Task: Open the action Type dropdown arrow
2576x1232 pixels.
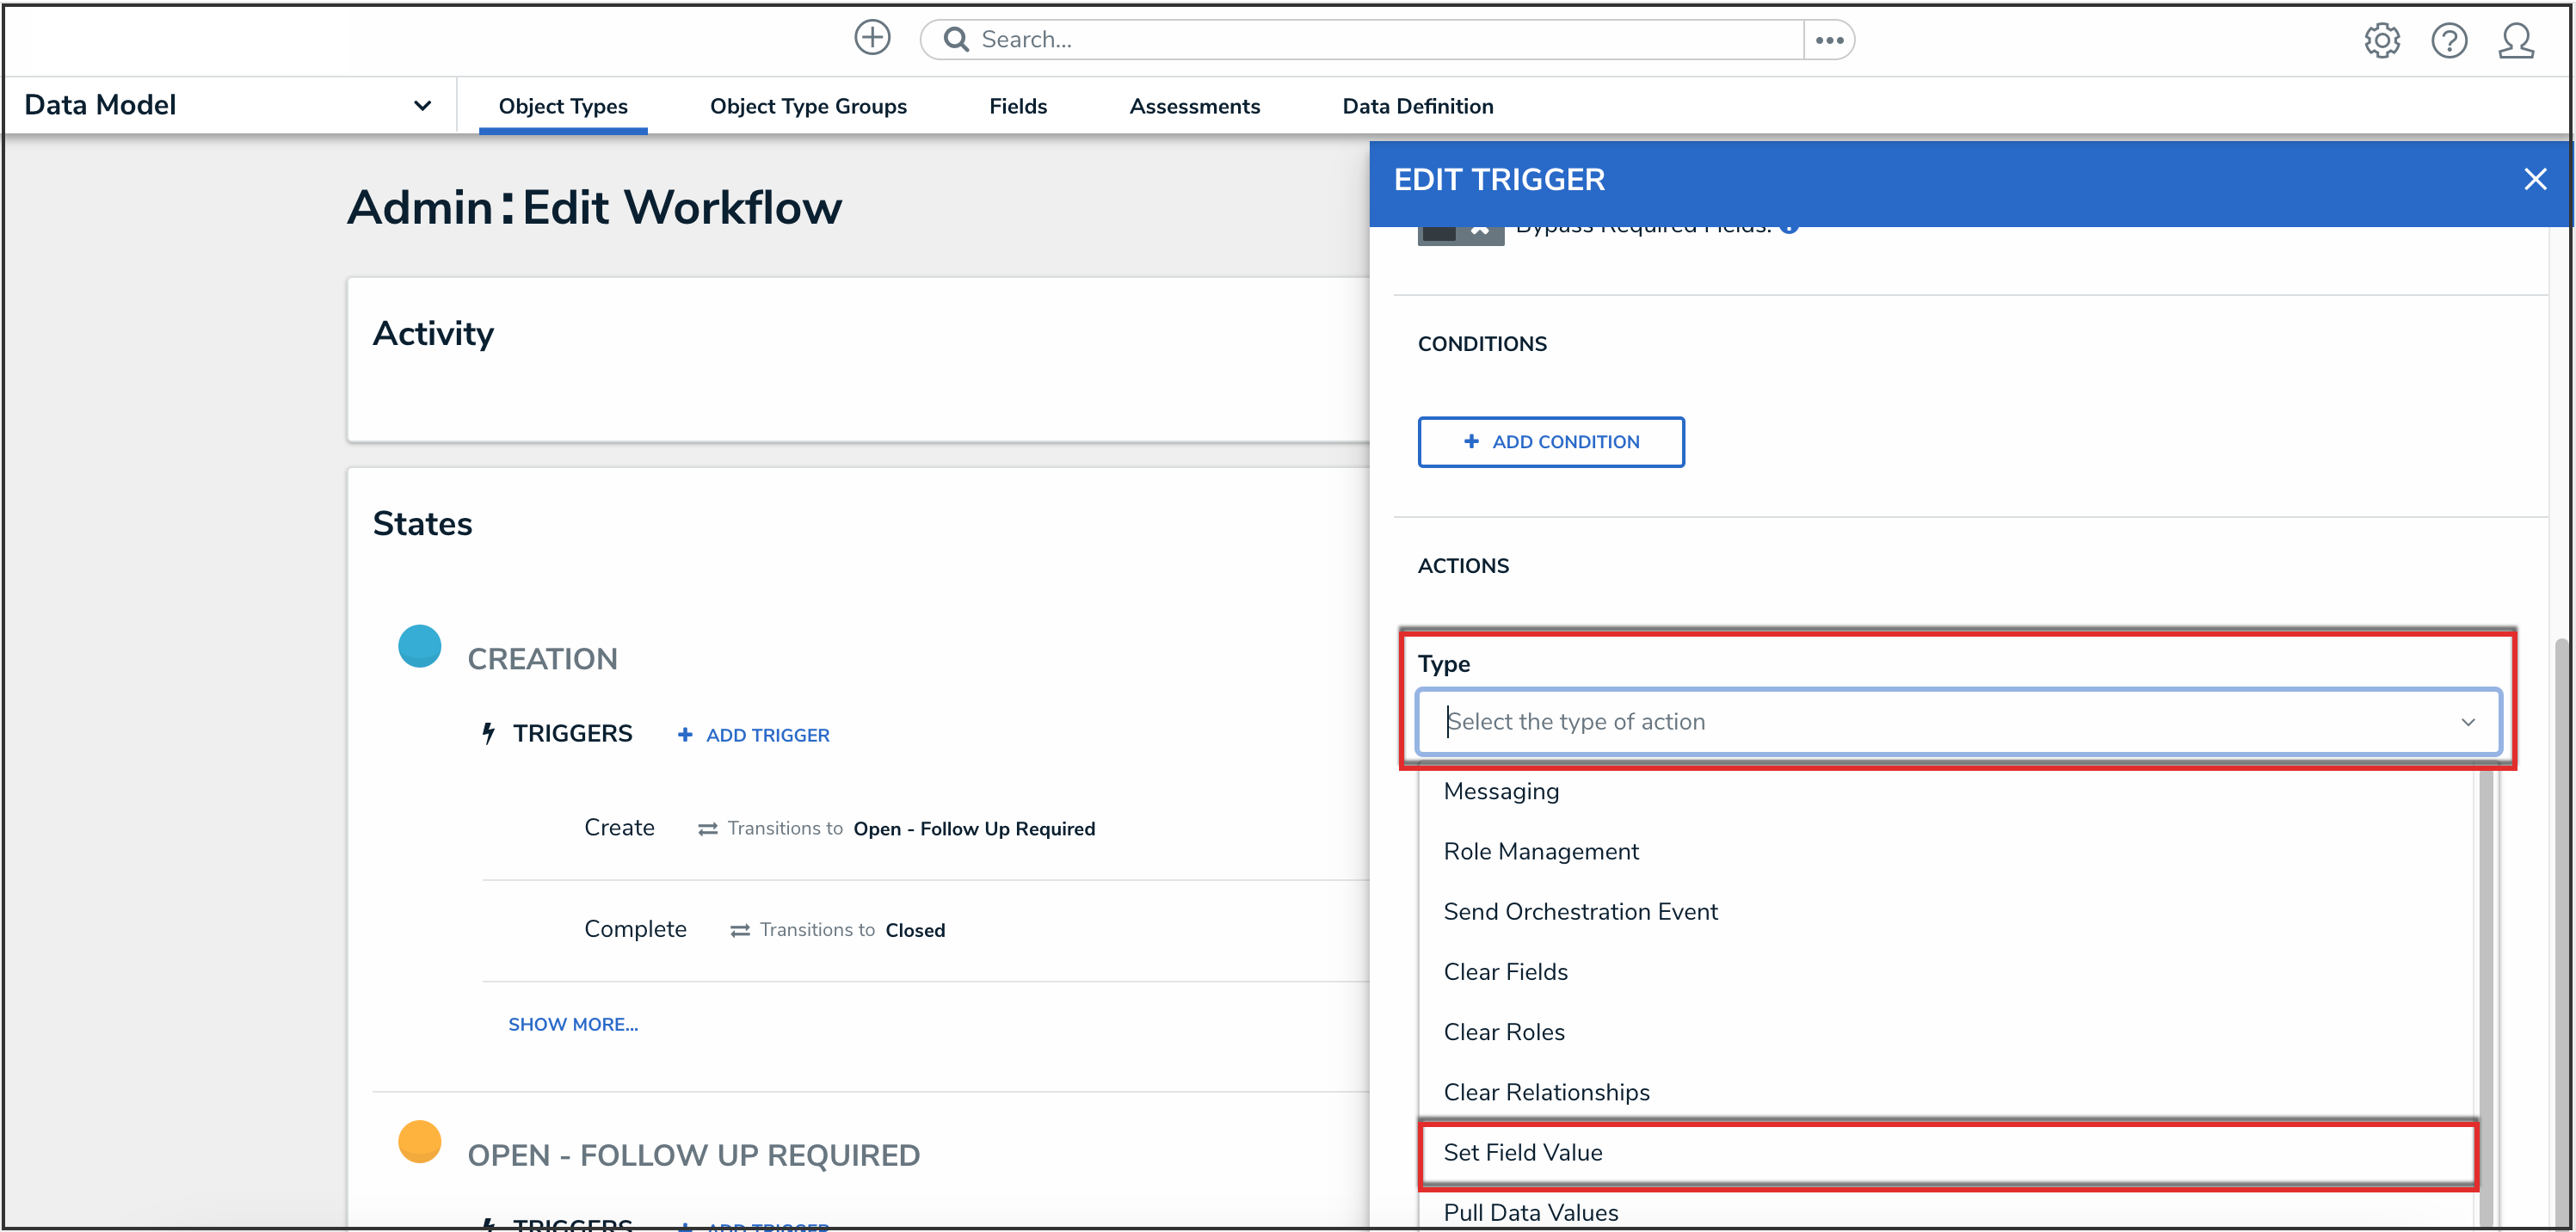Action: pos(2468,722)
